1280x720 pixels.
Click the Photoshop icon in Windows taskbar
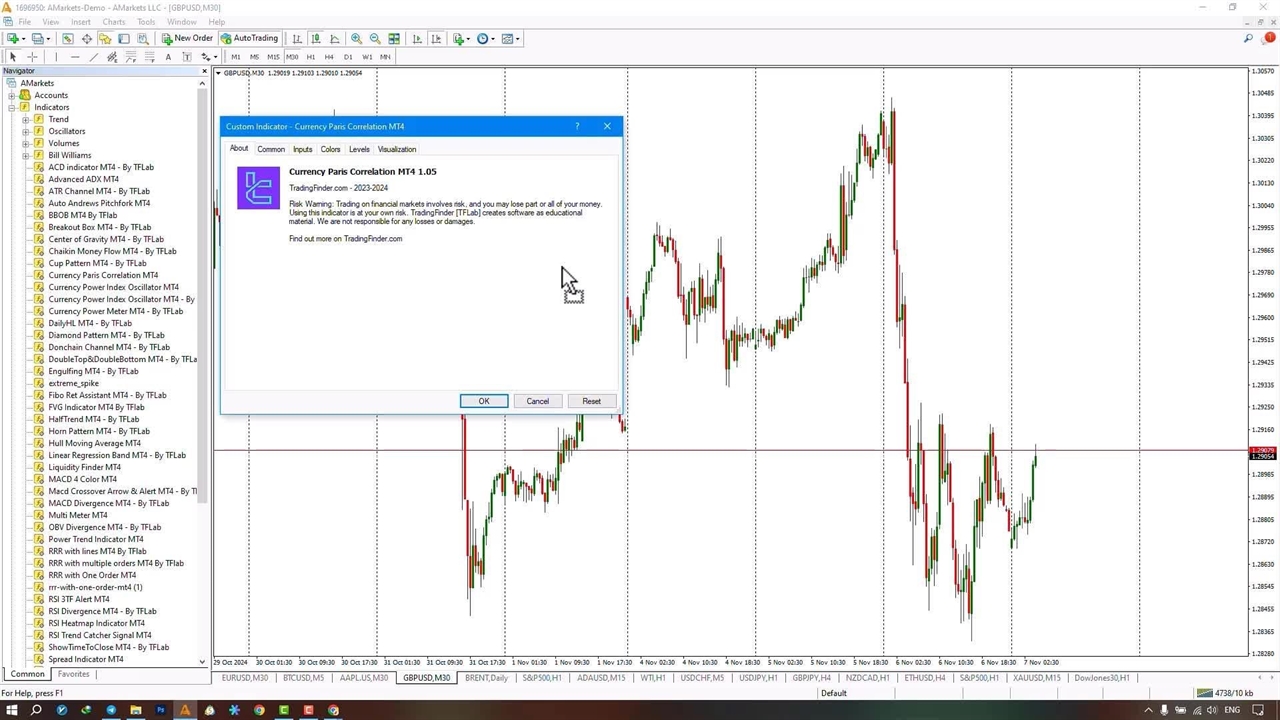pyautogui.click(x=160, y=711)
